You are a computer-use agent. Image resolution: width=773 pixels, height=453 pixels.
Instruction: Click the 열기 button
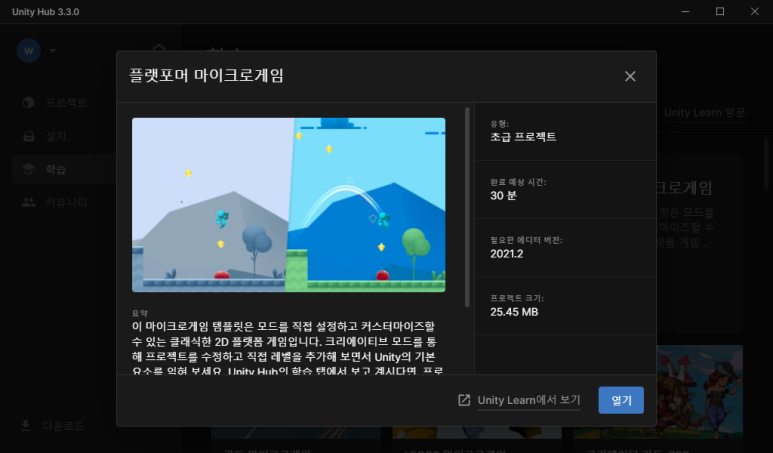pos(621,400)
